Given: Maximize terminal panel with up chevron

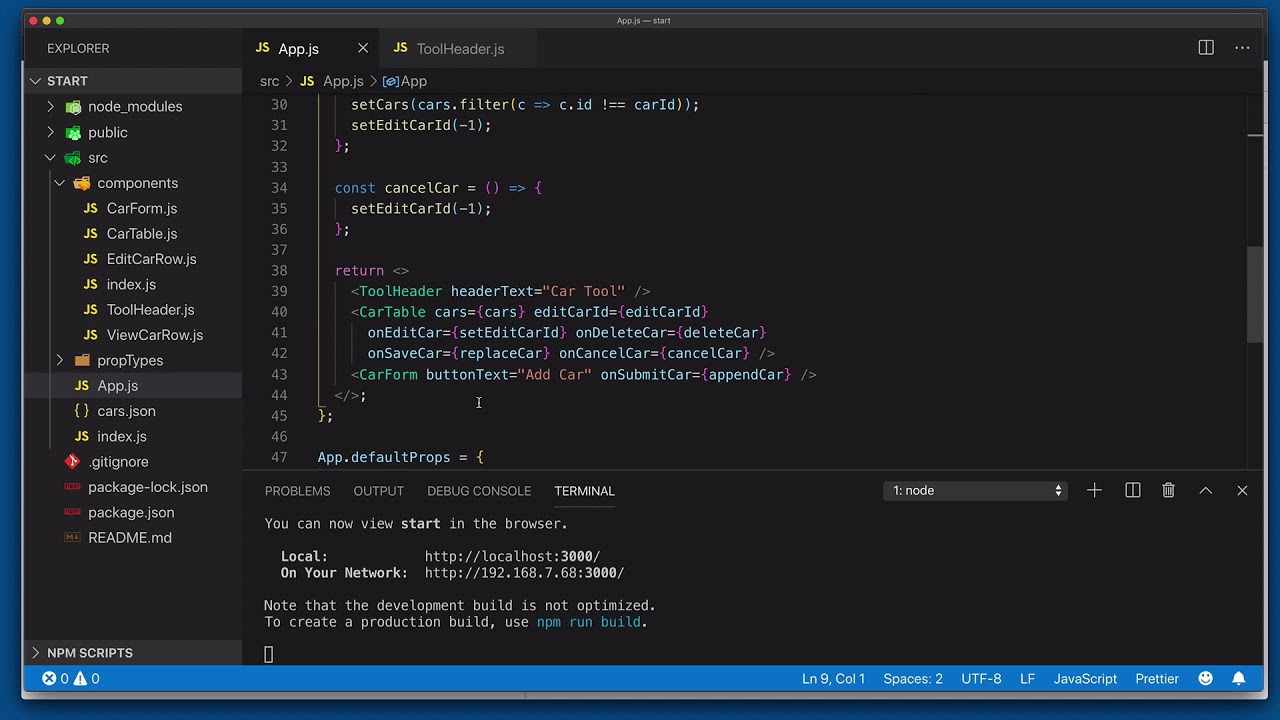Looking at the screenshot, I should tap(1205, 490).
